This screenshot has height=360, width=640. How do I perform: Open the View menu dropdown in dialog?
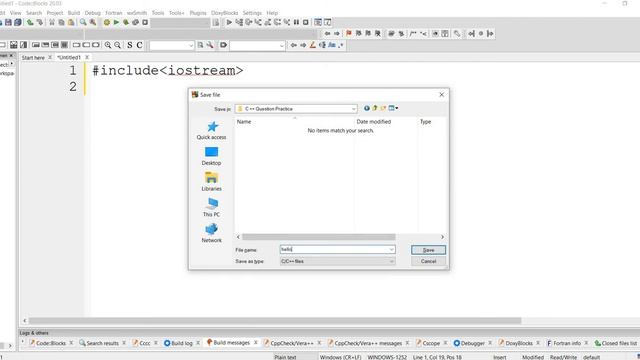click(x=393, y=109)
